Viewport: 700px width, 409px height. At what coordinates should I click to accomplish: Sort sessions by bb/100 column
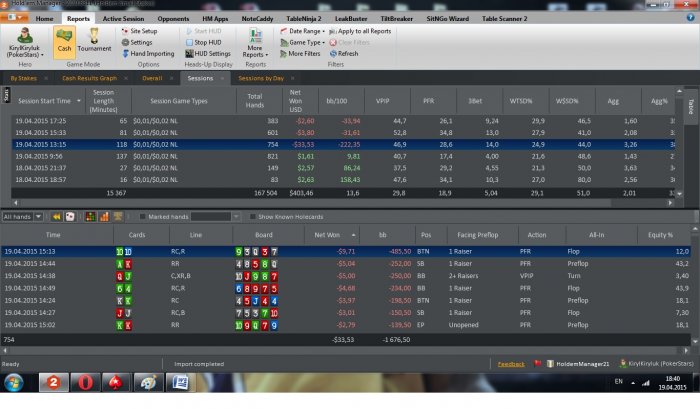337,101
